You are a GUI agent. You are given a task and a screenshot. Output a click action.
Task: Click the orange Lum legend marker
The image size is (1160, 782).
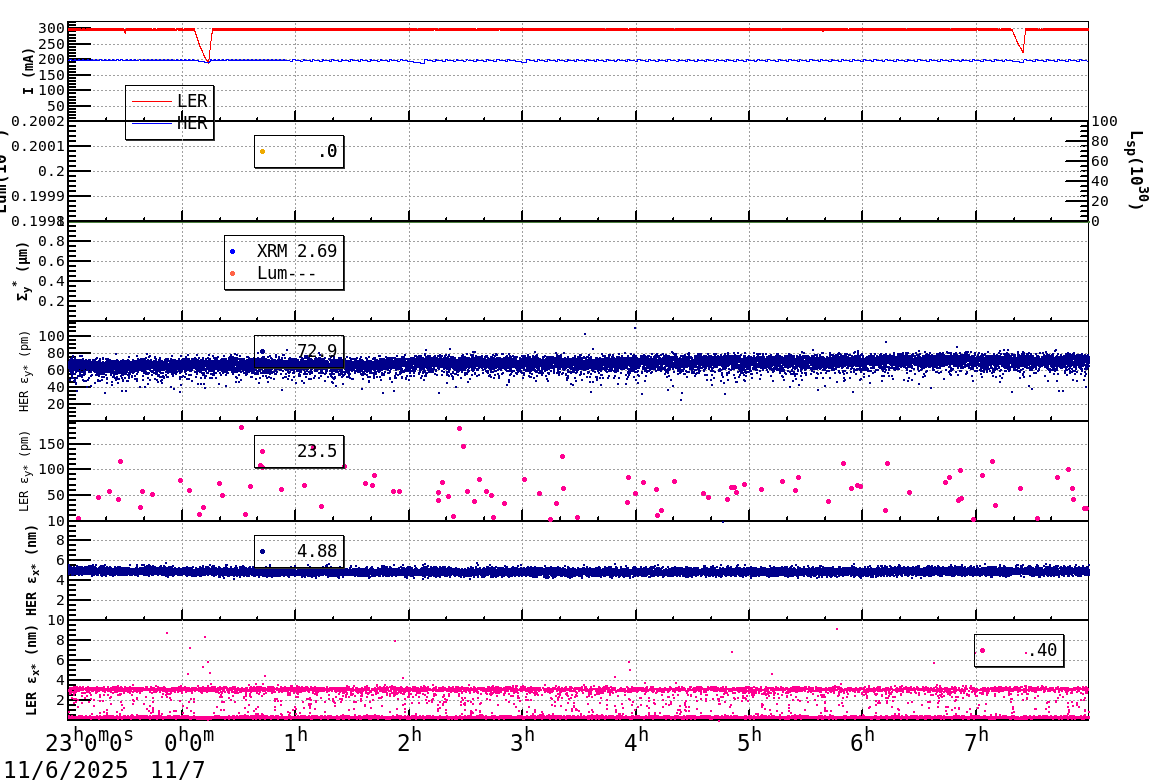232,274
